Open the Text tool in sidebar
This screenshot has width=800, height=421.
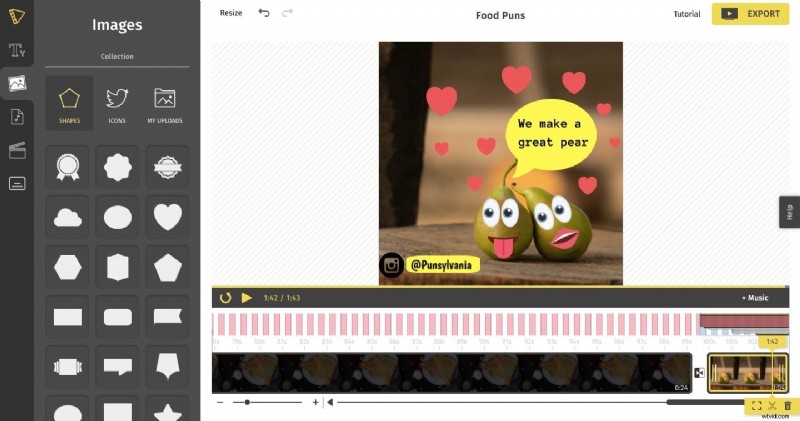pos(16,51)
